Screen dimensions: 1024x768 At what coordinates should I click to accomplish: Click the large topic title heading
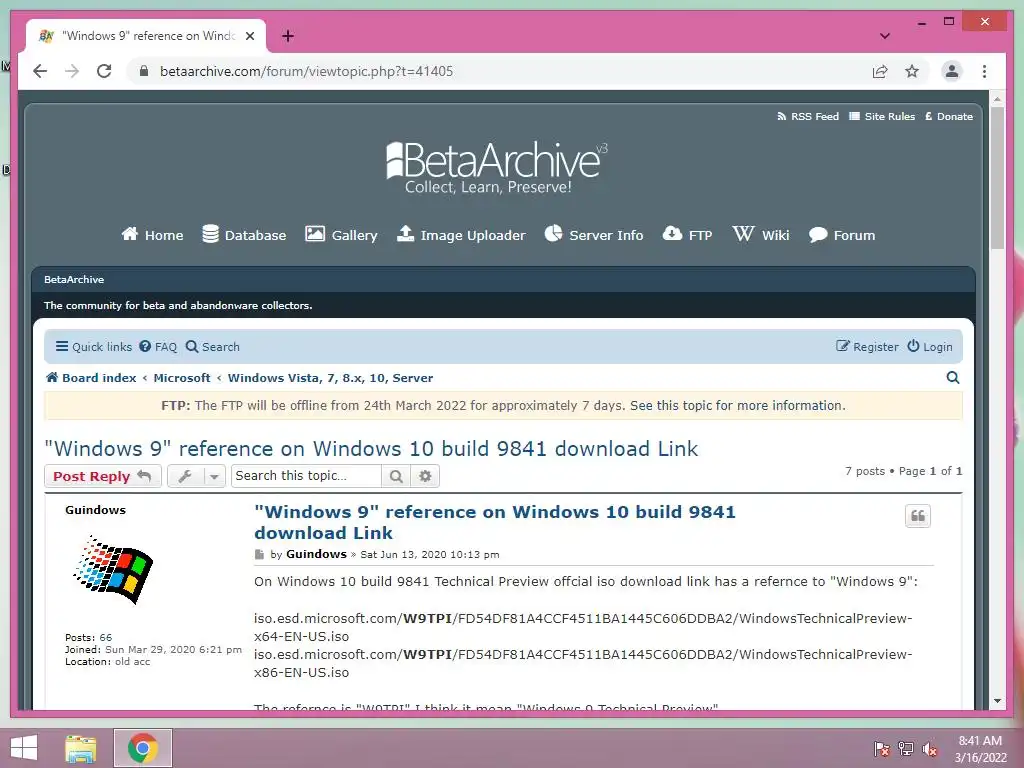[x=371, y=449]
